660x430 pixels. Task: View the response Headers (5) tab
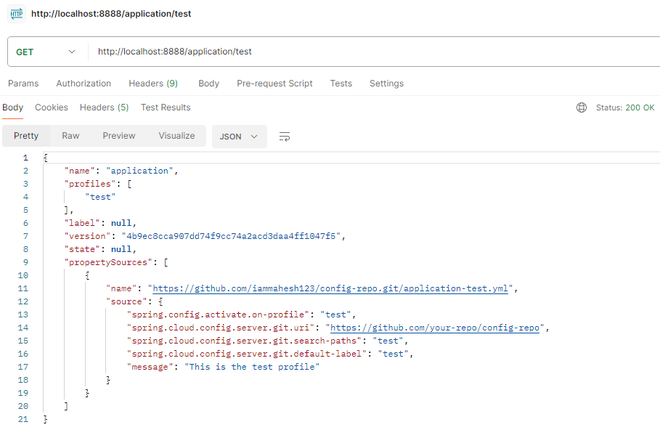(104, 107)
